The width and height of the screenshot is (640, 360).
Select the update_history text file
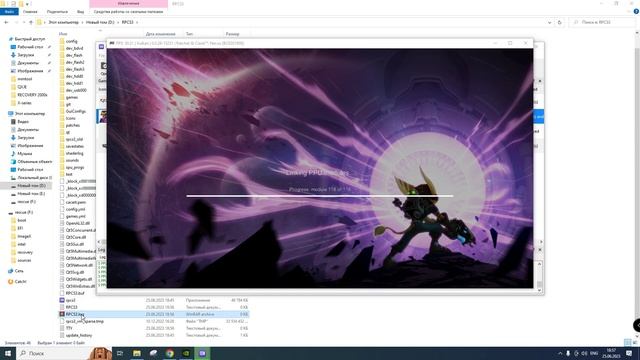pyautogui.click(x=79, y=335)
